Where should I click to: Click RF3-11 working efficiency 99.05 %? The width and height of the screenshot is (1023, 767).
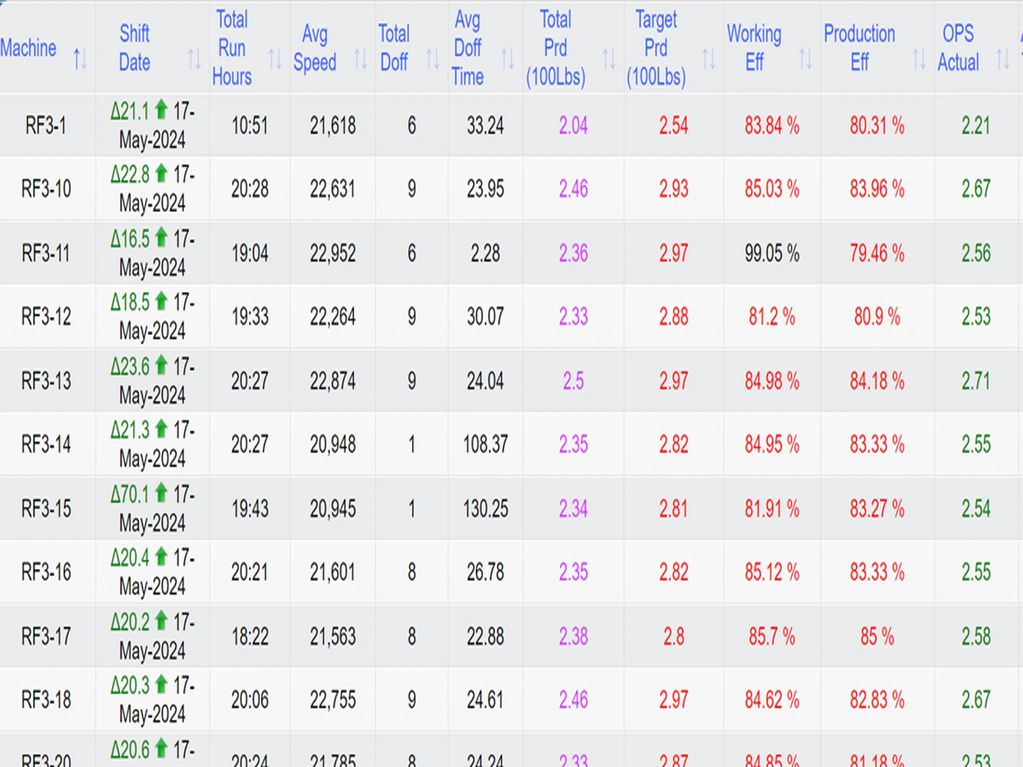(x=771, y=253)
